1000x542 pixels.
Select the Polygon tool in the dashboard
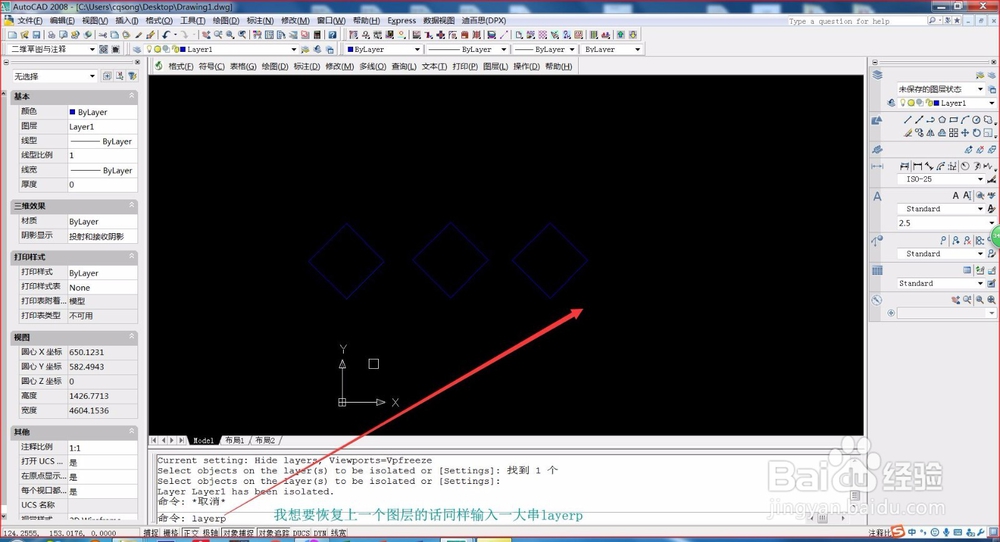[x=942, y=120]
